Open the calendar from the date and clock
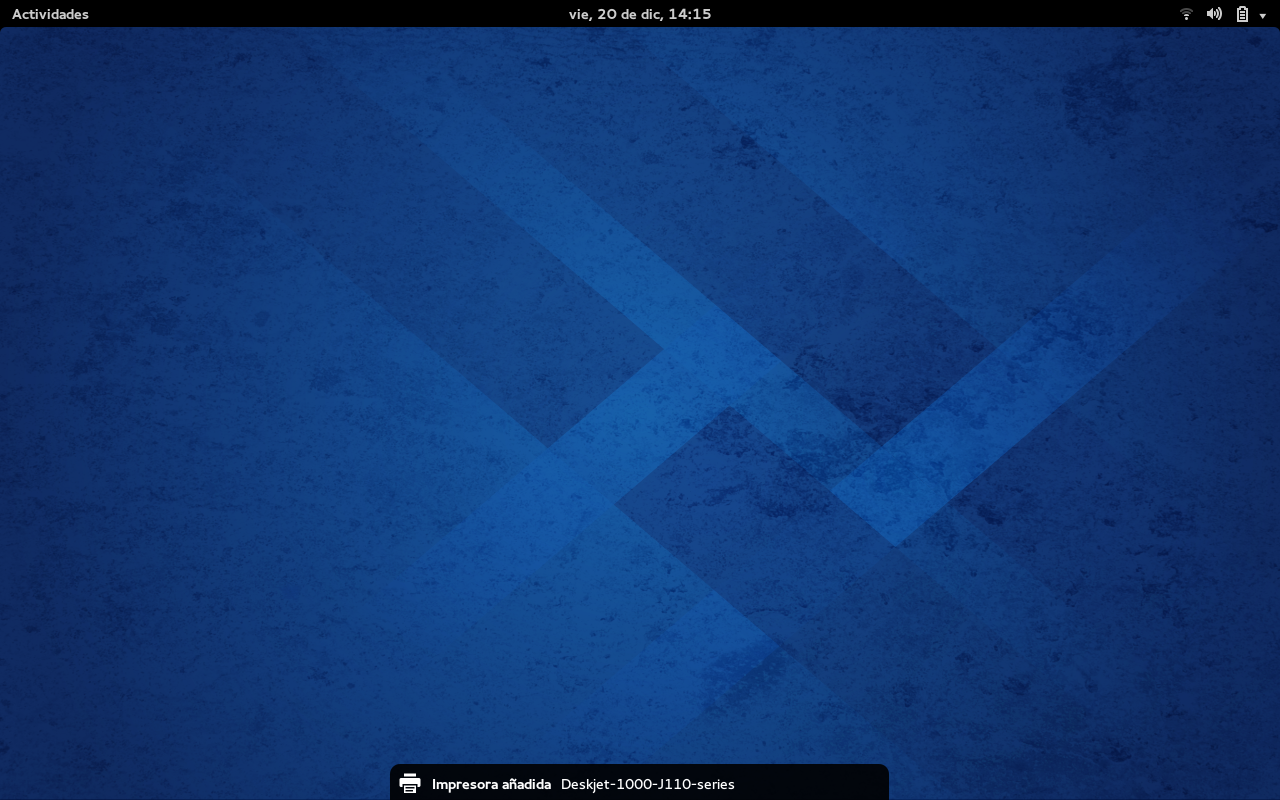The image size is (1280, 800). 640,14
